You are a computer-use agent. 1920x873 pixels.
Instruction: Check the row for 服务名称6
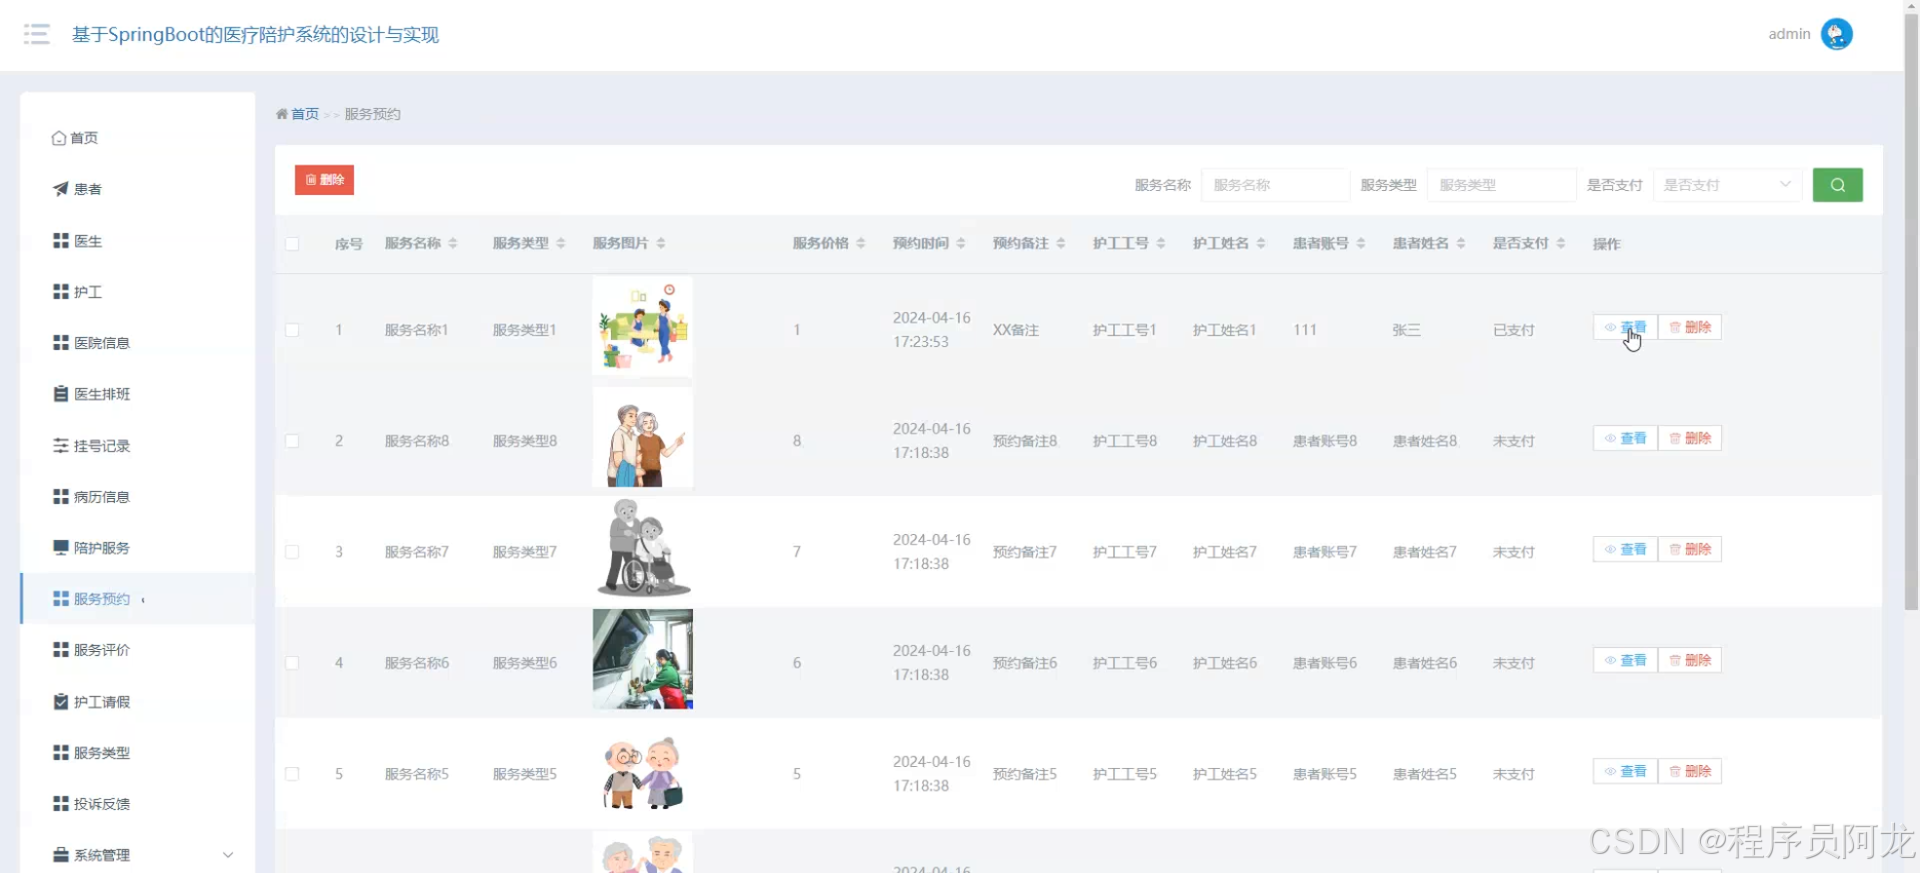292,663
